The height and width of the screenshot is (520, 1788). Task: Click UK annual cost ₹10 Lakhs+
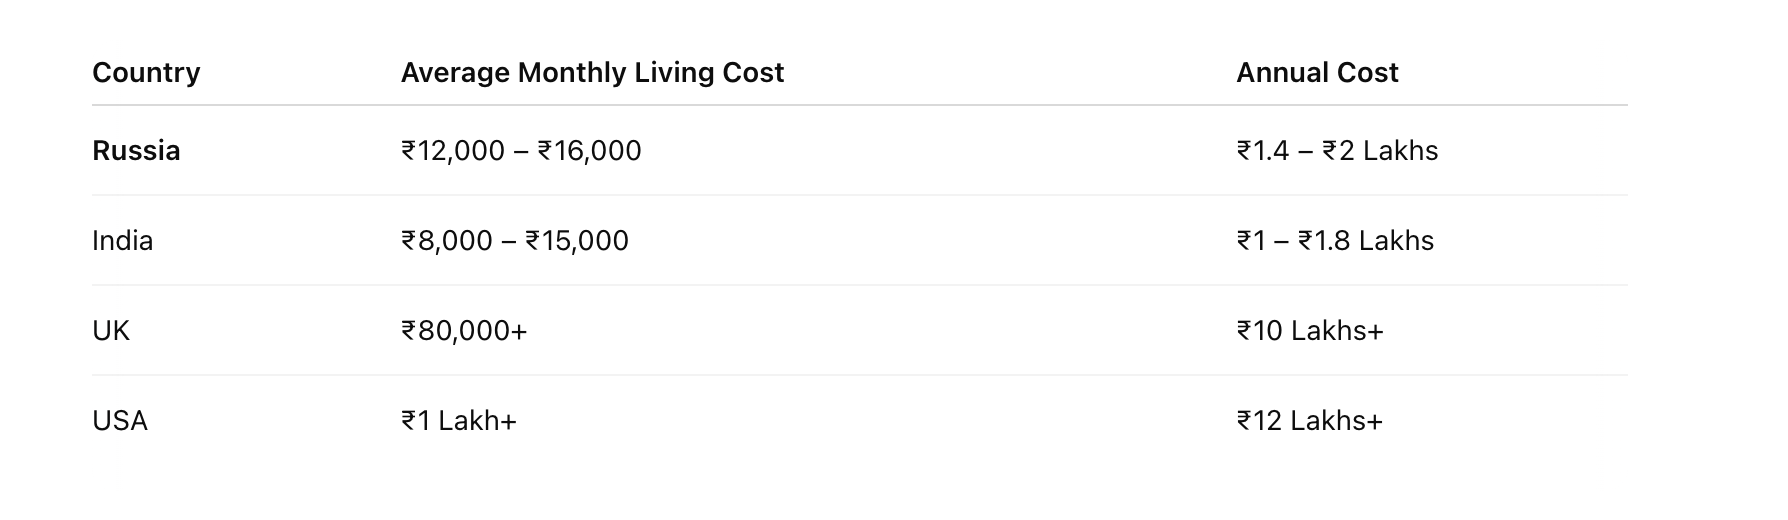[1310, 331]
